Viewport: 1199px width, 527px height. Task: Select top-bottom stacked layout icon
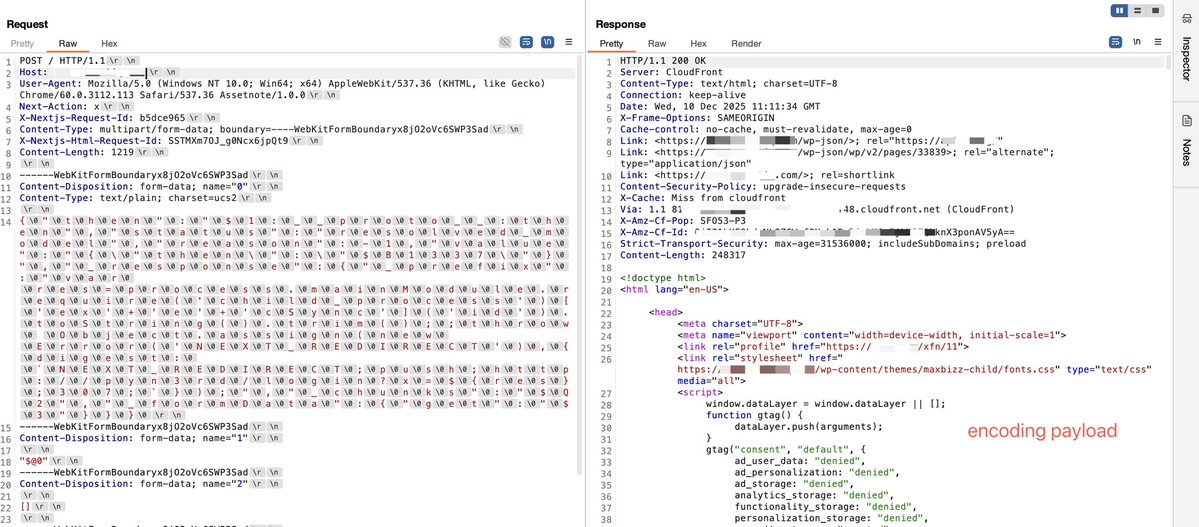coord(1138,11)
